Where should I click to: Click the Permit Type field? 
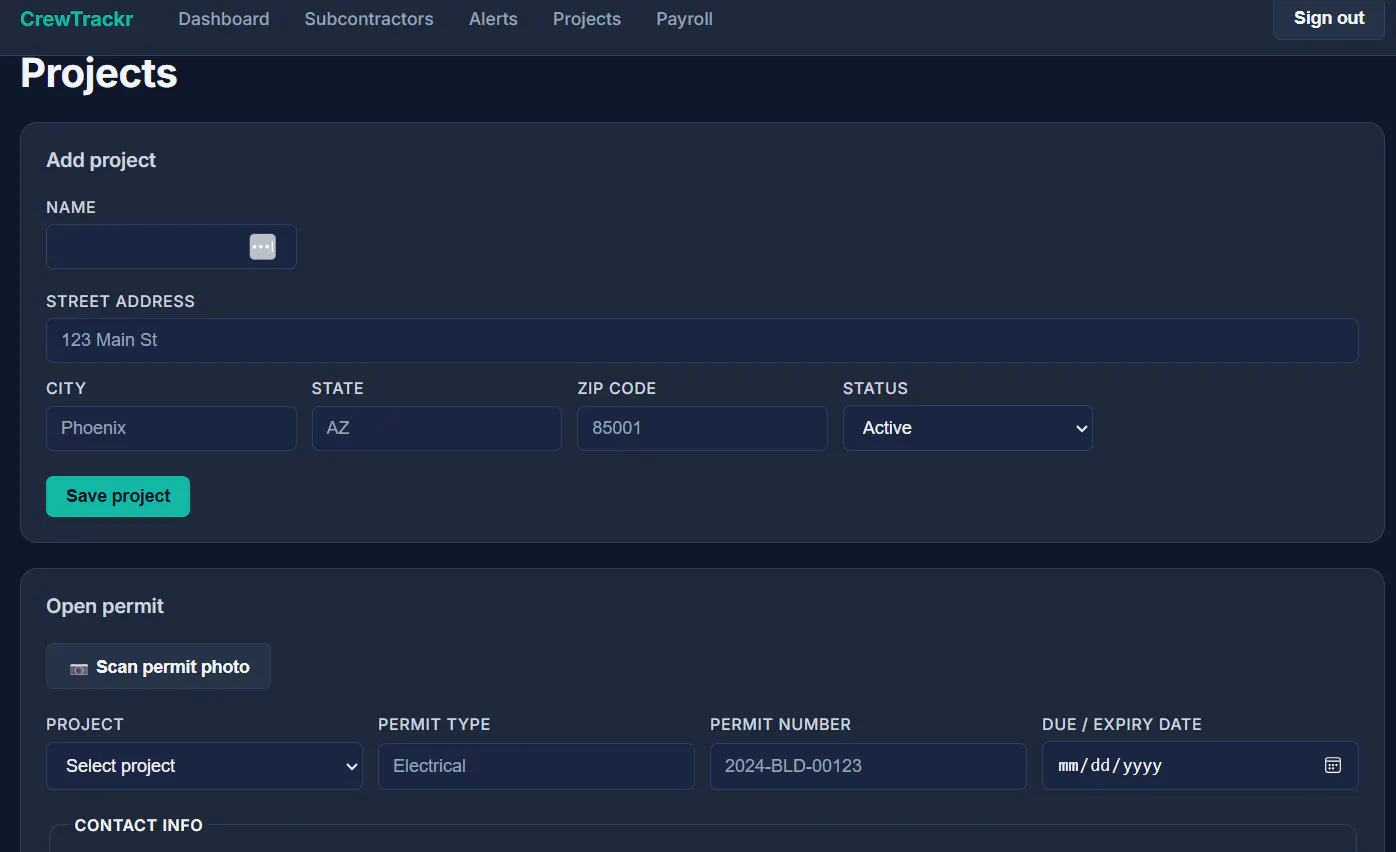[x=536, y=766]
